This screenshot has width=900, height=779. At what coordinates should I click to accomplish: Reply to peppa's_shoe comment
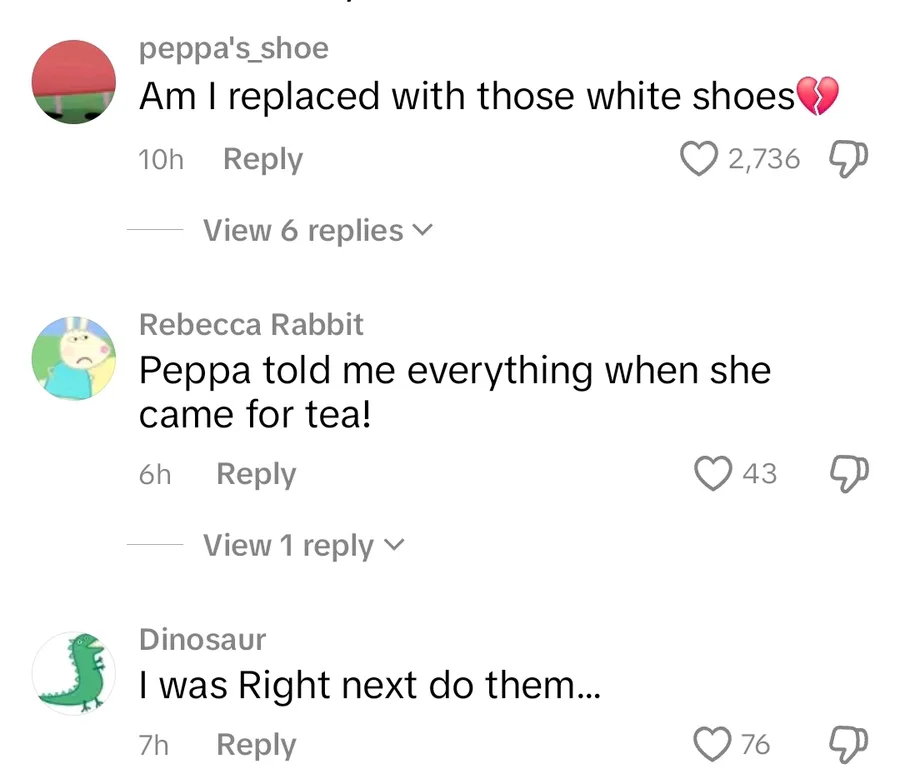pyautogui.click(x=262, y=159)
